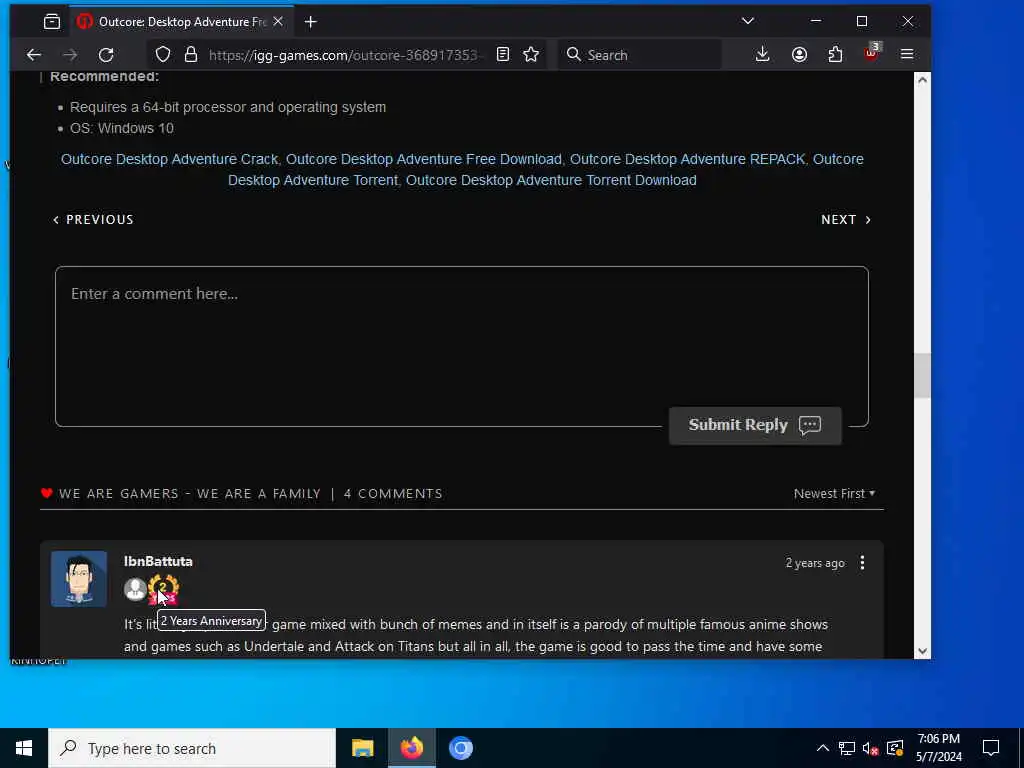Click the page scrollbar down arrow
Viewport: 1024px width, 768px height.
pos(922,651)
